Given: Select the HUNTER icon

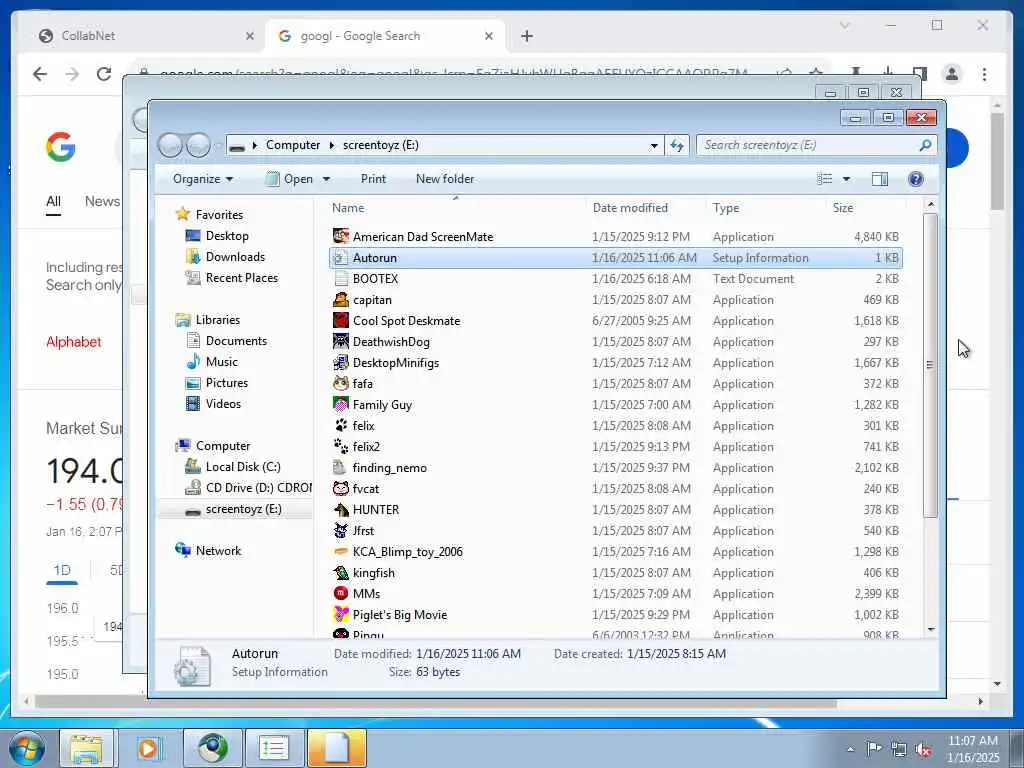Looking at the screenshot, I should (x=340, y=509).
